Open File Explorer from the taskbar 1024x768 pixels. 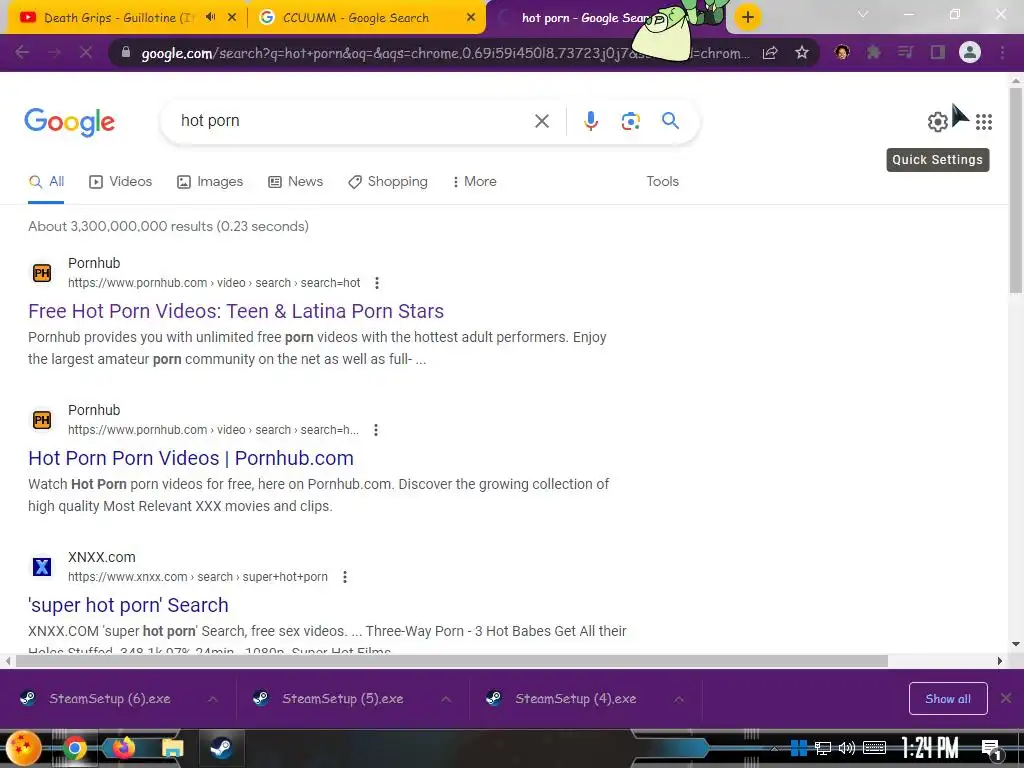pos(172,748)
